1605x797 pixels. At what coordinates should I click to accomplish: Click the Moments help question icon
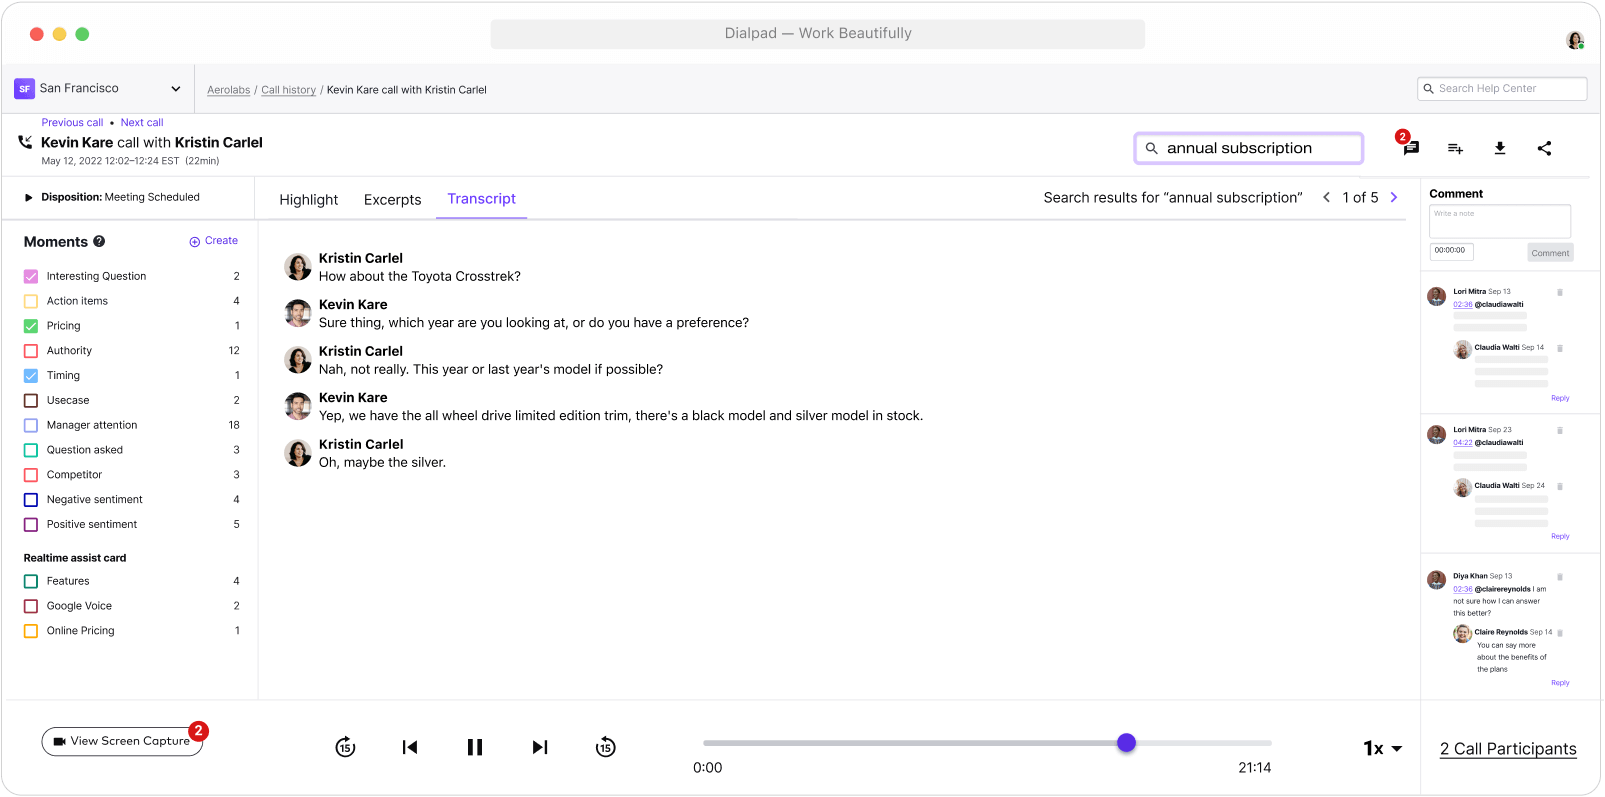(99, 241)
